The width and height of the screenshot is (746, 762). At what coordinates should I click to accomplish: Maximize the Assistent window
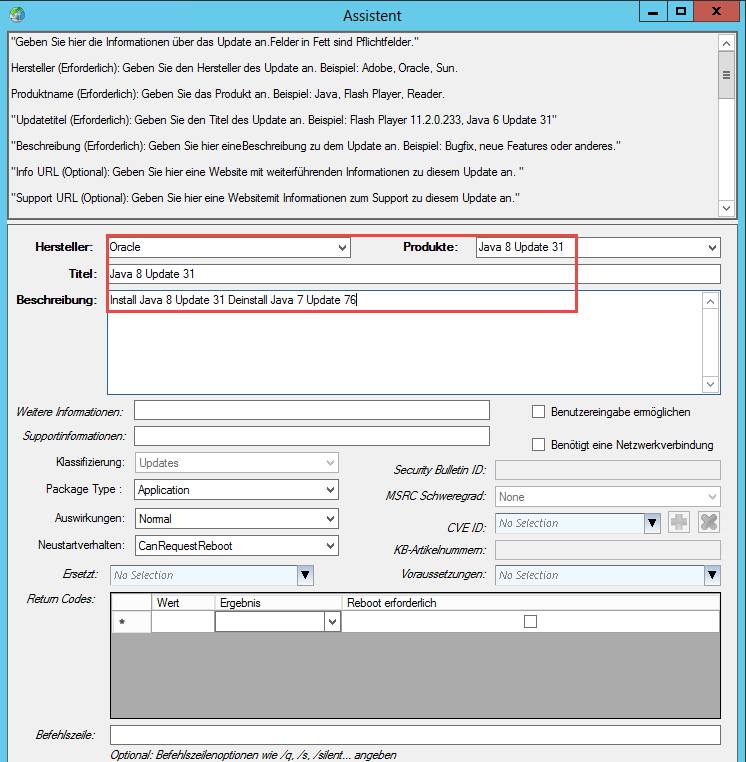tap(680, 12)
